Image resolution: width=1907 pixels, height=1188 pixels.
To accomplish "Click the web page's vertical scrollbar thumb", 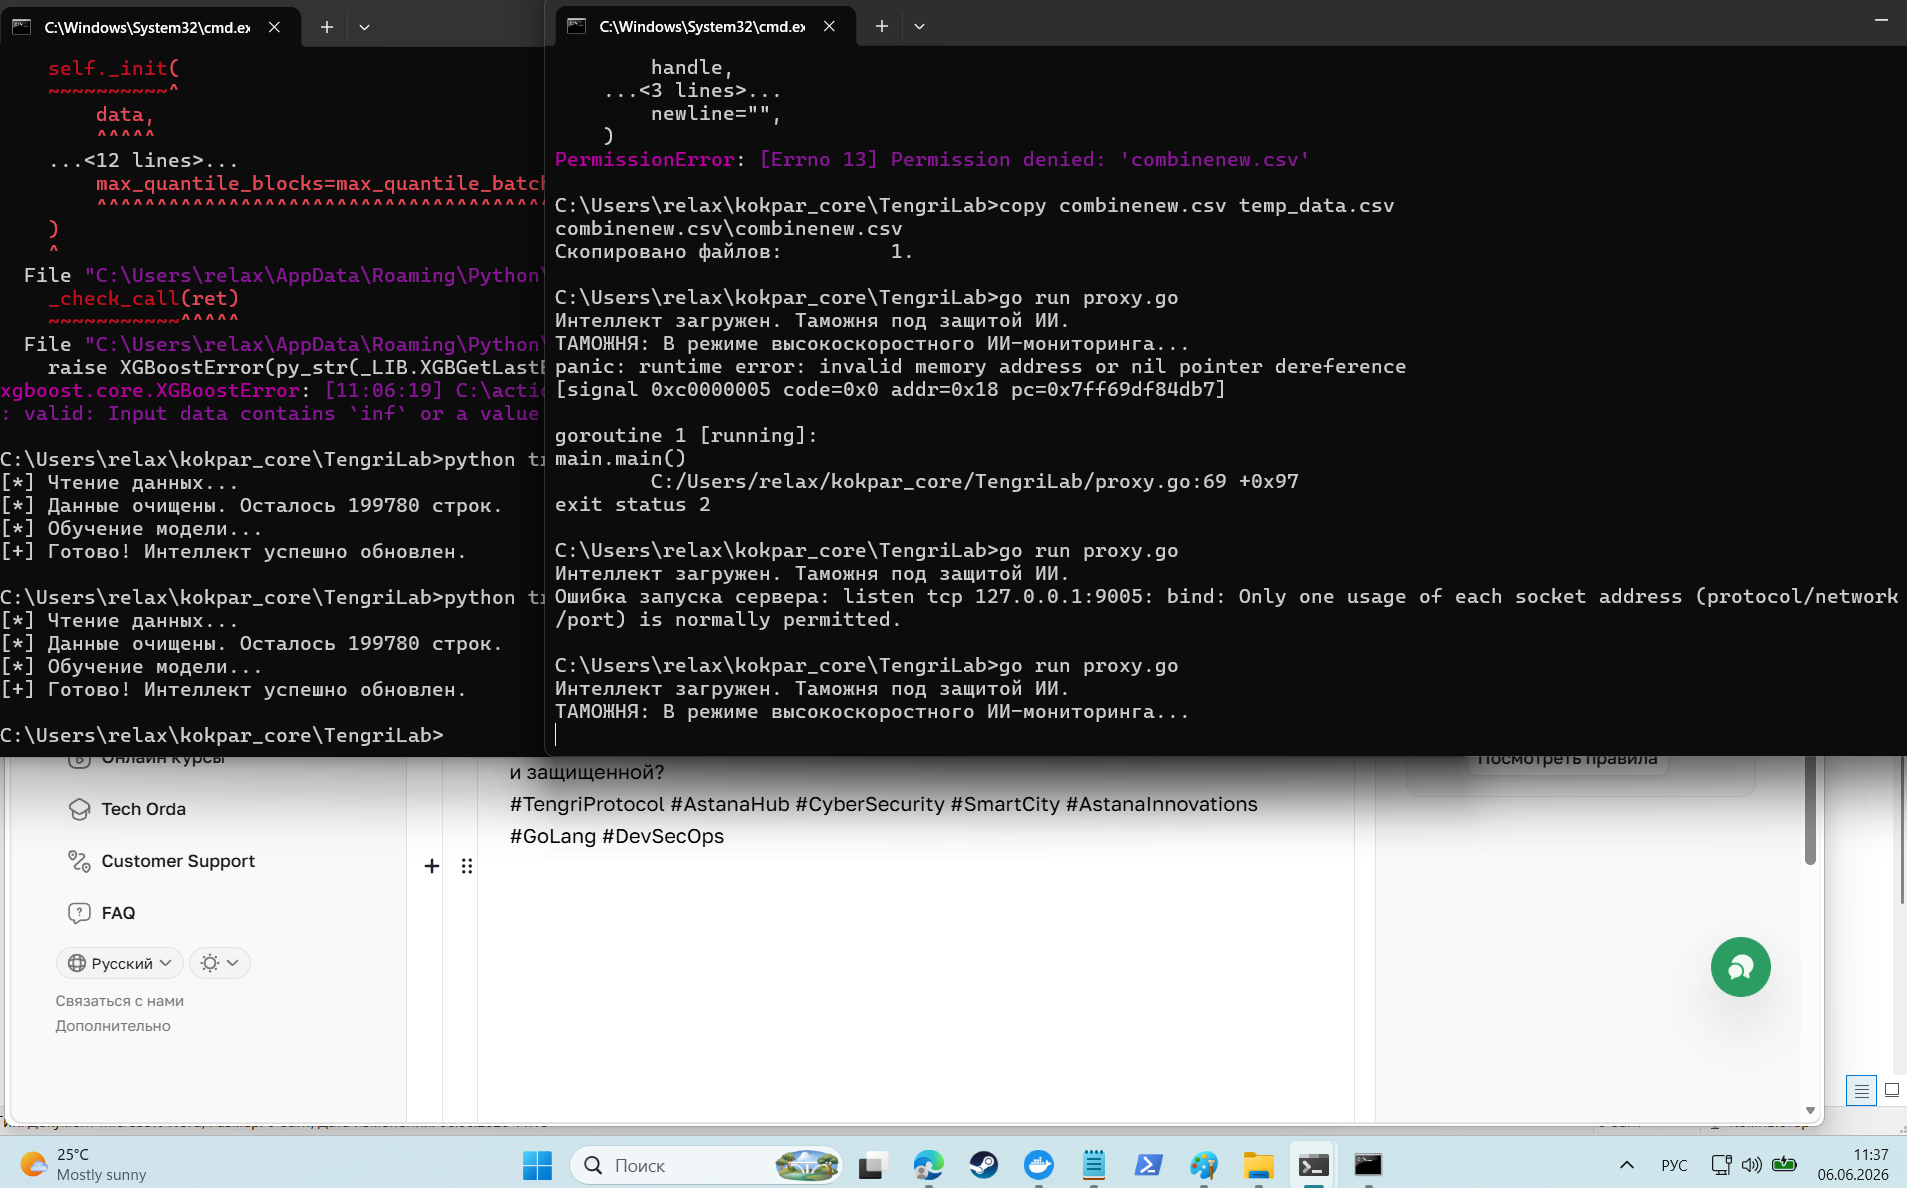I will (x=1810, y=810).
